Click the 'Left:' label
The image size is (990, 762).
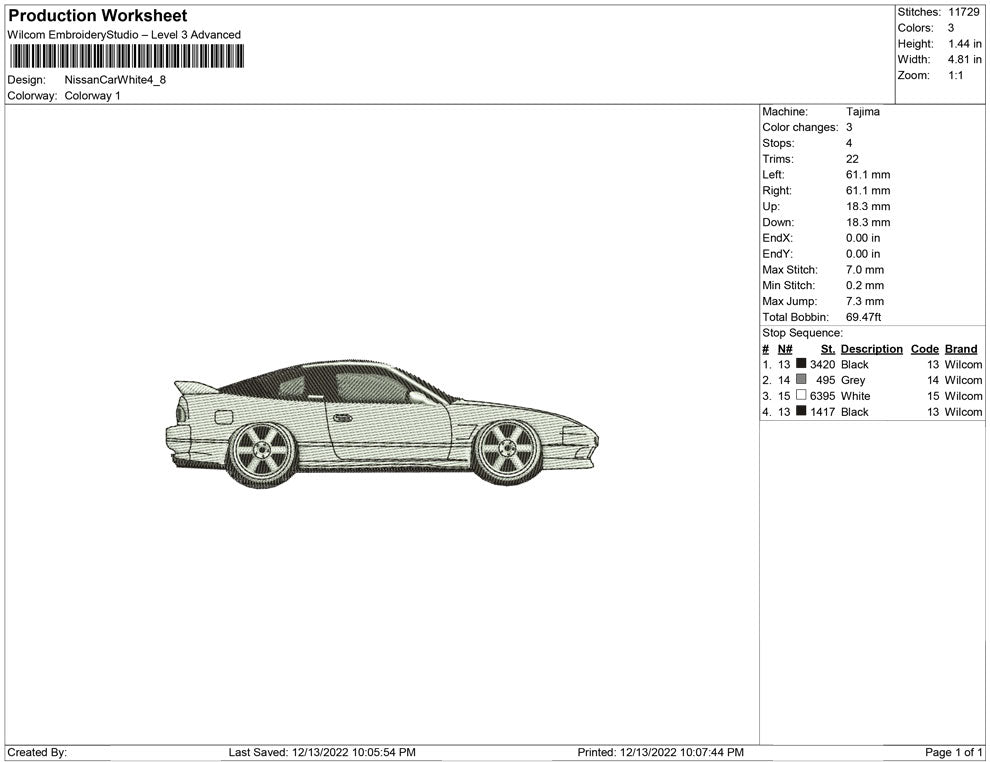[773, 175]
